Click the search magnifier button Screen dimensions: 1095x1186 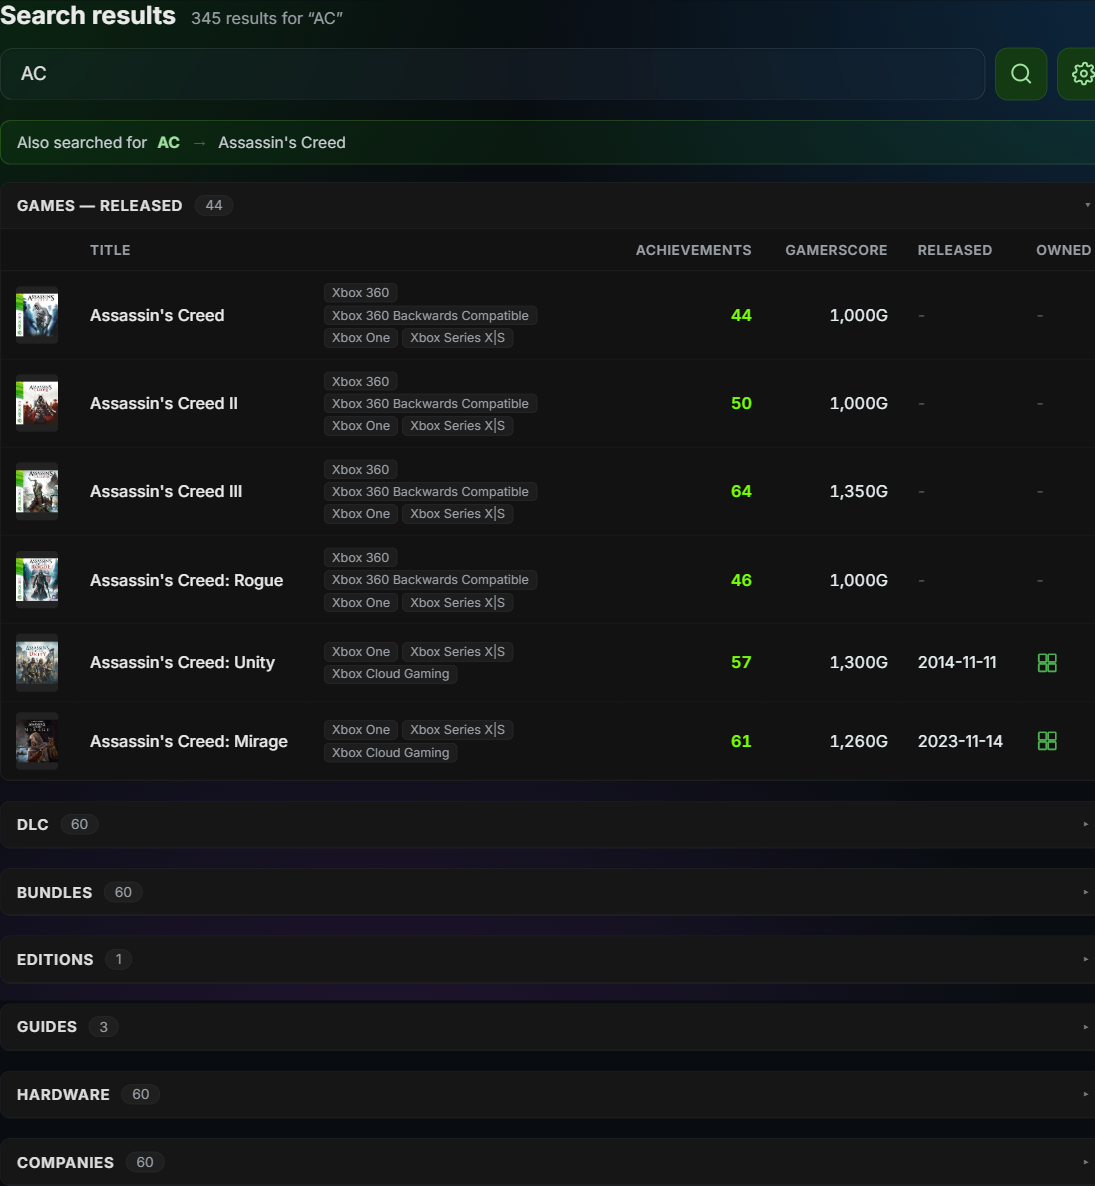[x=1021, y=74]
